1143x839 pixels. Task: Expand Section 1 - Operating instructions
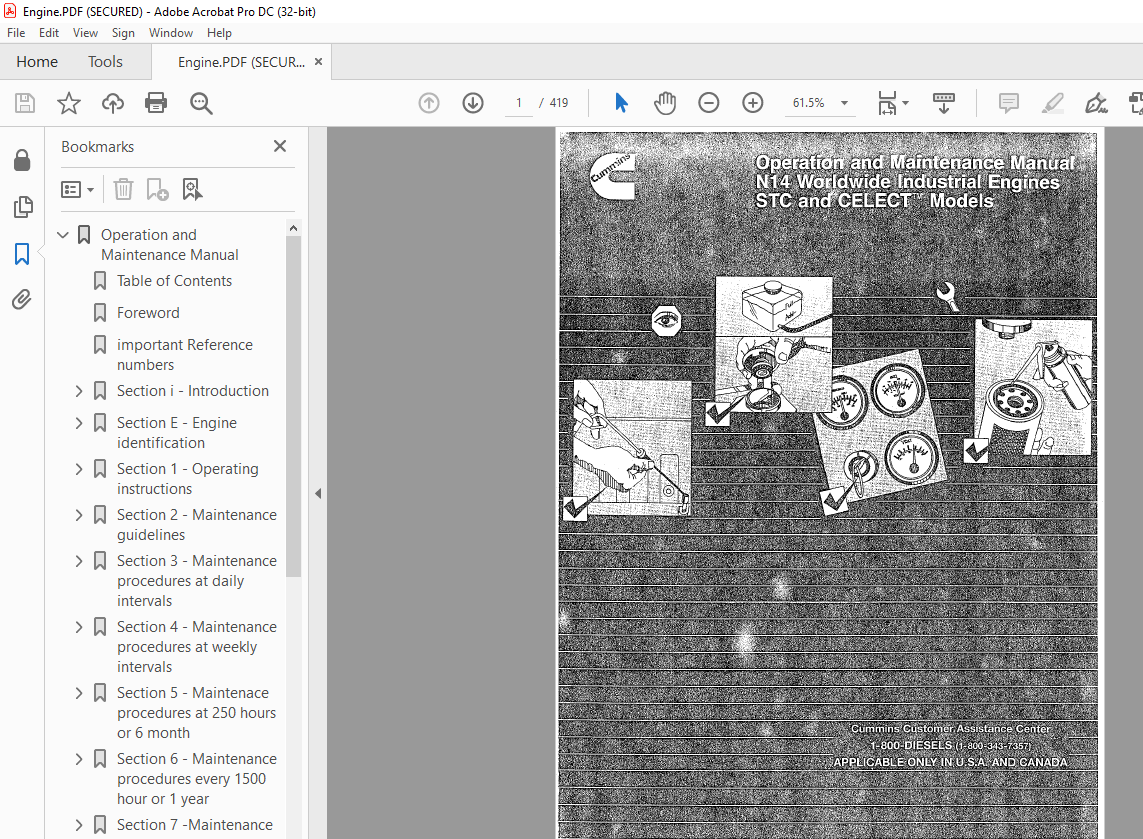tap(79, 469)
